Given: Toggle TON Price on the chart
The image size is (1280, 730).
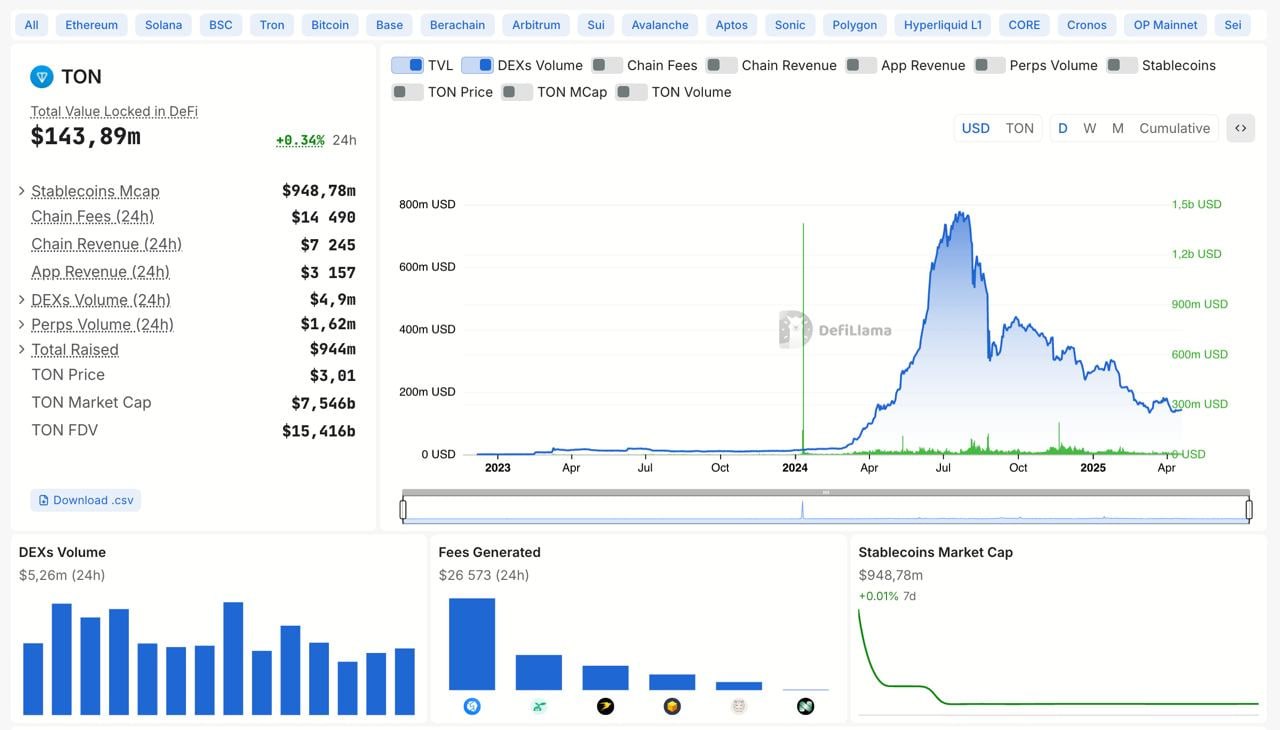Looking at the screenshot, I should (407, 92).
